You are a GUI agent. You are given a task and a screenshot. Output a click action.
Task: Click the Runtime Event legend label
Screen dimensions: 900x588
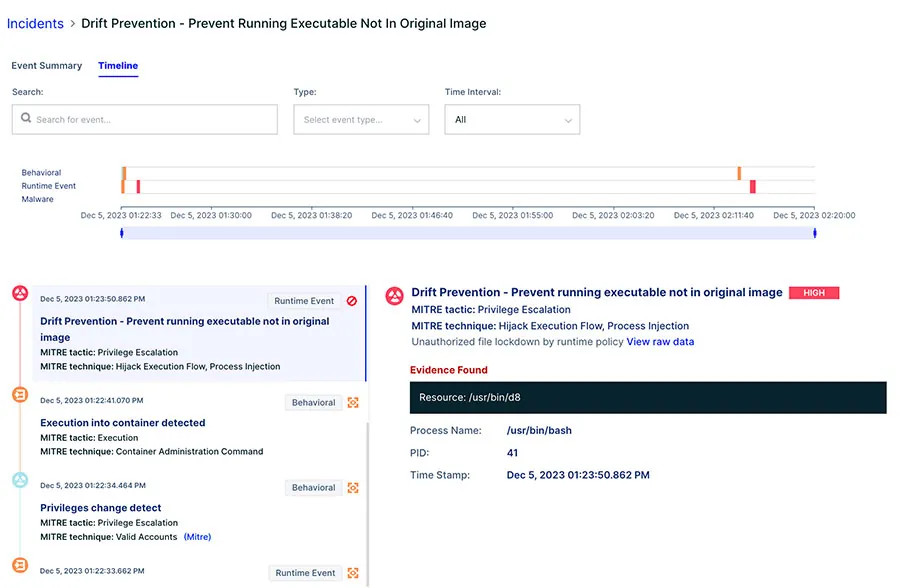49,185
